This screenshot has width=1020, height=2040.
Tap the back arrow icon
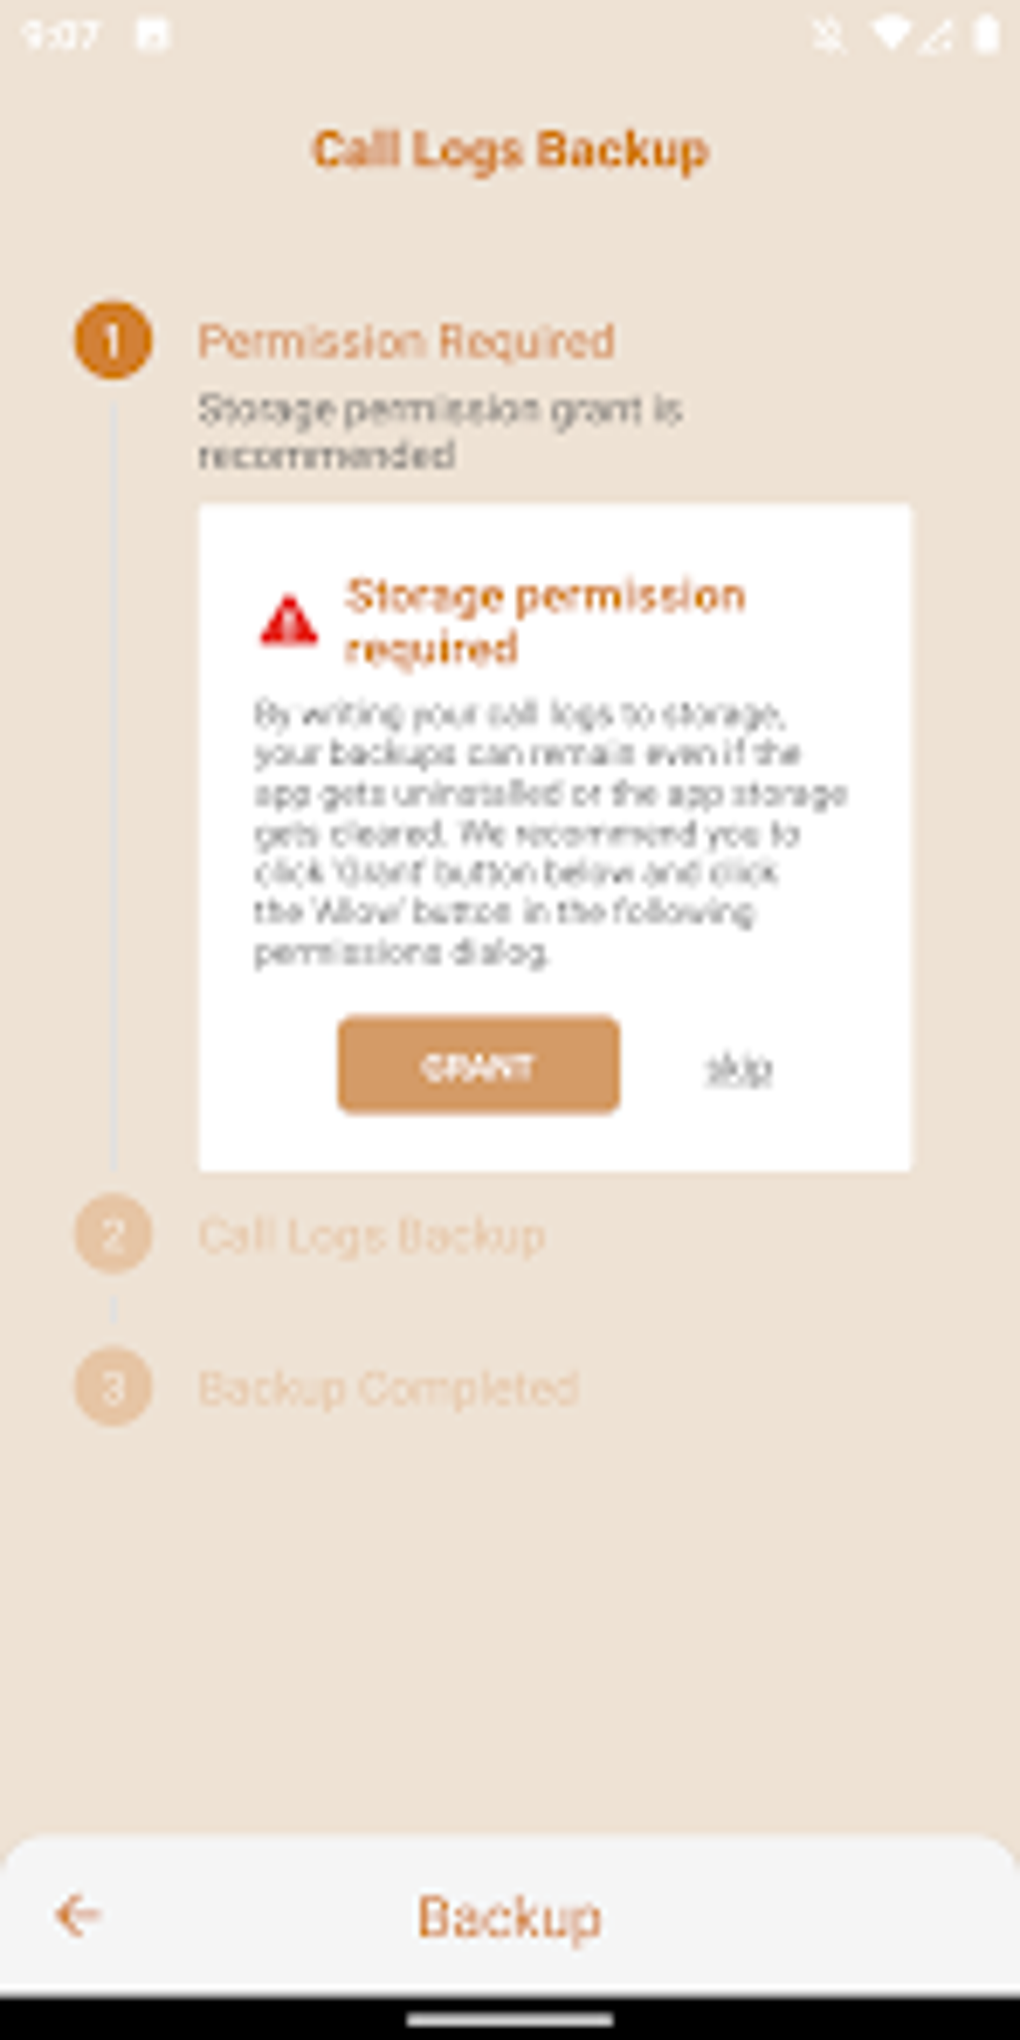click(x=77, y=1915)
